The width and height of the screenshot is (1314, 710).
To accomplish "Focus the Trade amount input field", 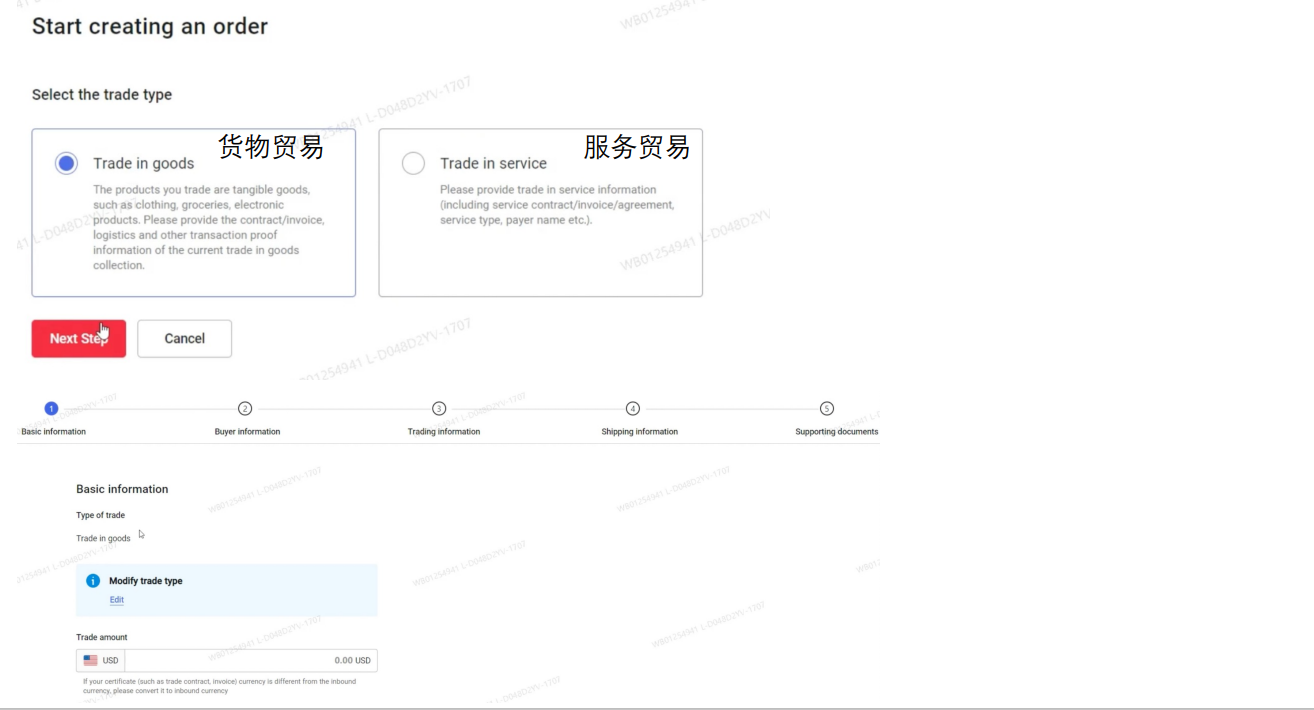I will (250, 661).
